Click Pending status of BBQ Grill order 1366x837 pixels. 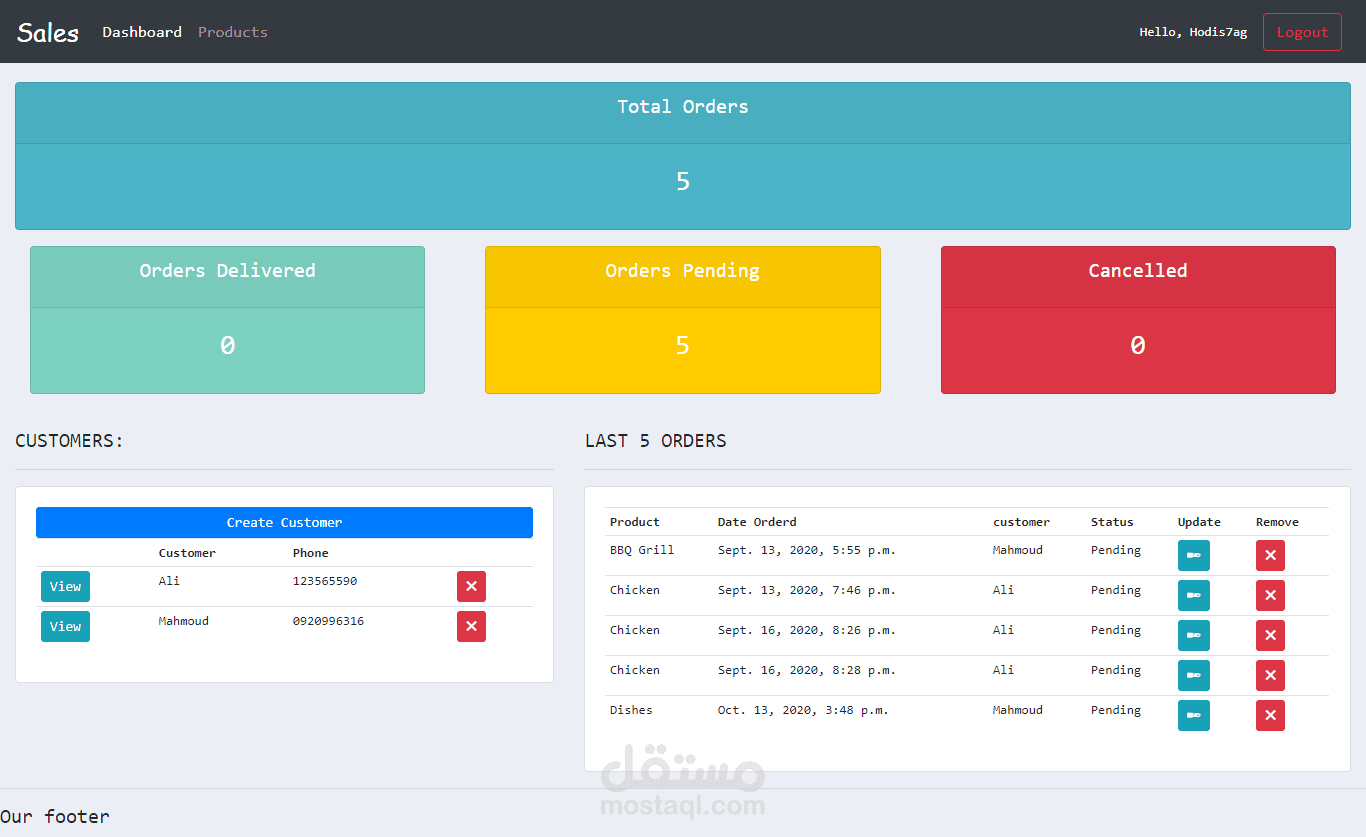(1116, 550)
